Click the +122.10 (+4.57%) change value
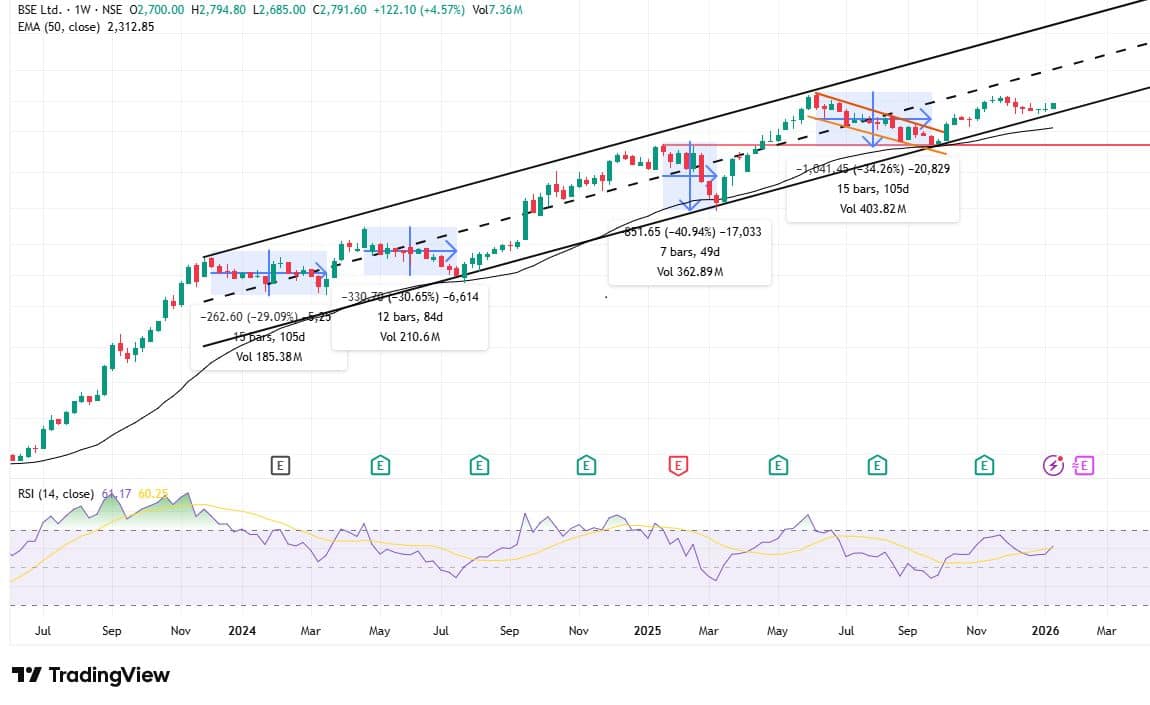This screenshot has height=705, width=1150. [x=419, y=10]
